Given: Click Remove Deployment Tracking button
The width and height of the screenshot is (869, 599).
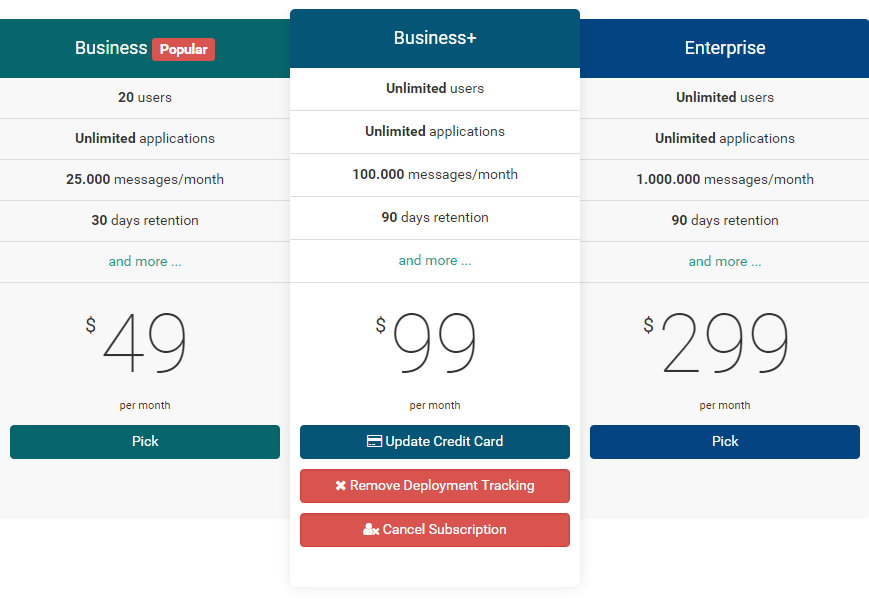Looking at the screenshot, I should pos(434,486).
